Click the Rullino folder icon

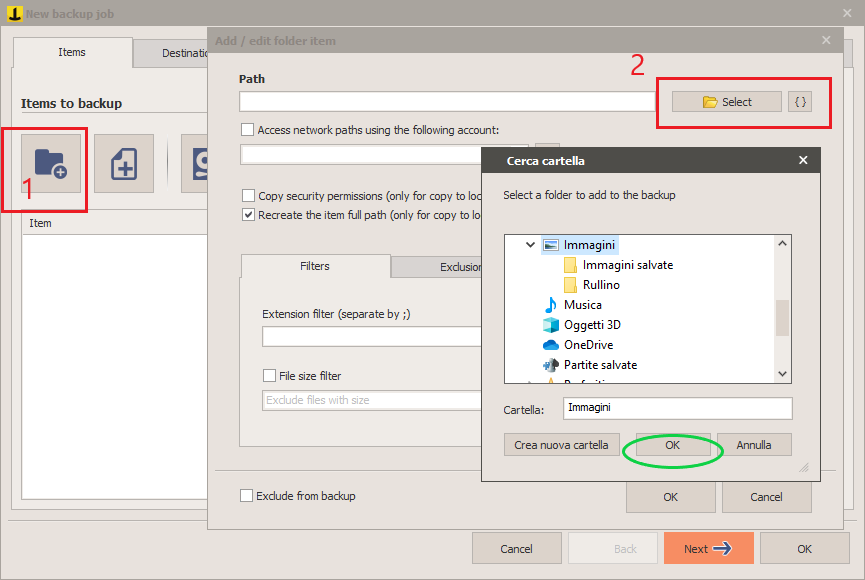coord(570,285)
